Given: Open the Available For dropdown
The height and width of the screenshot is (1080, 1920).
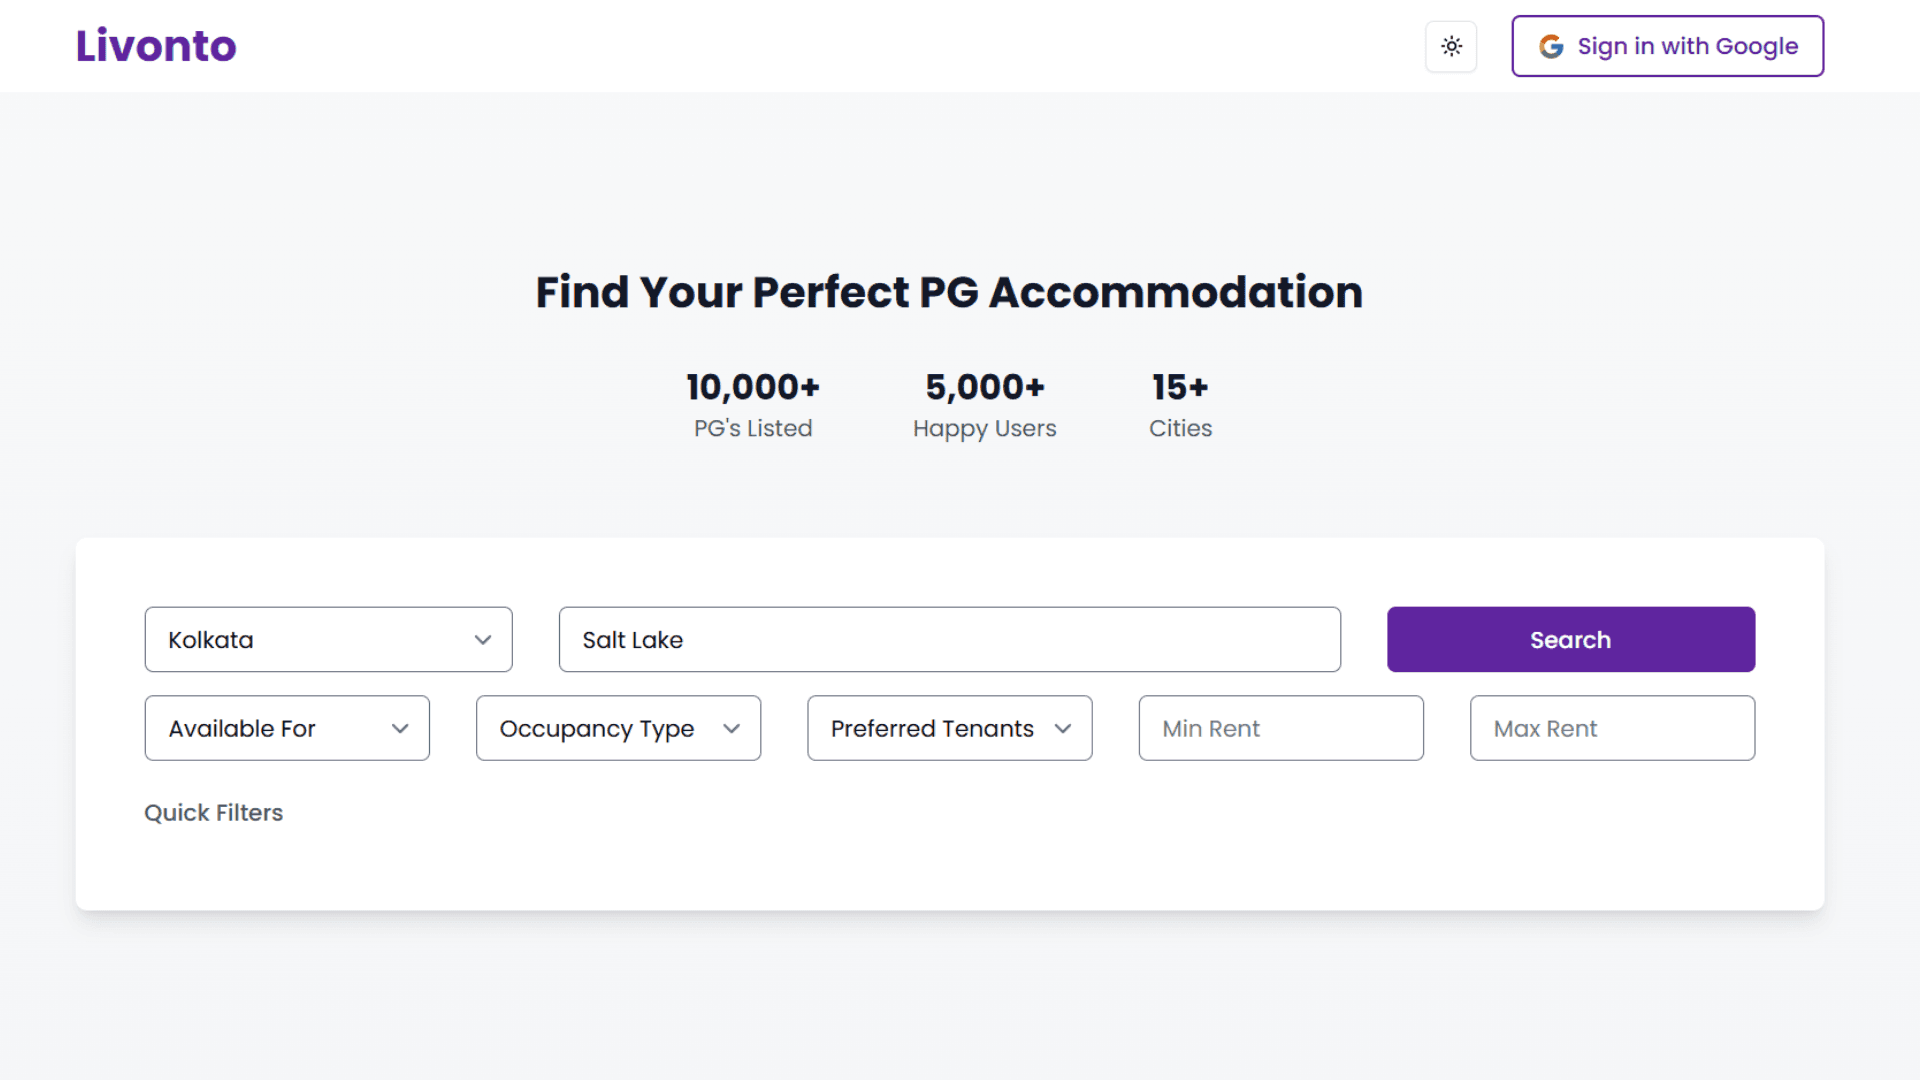Looking at the screenshot, I should (x=287, y=728).
